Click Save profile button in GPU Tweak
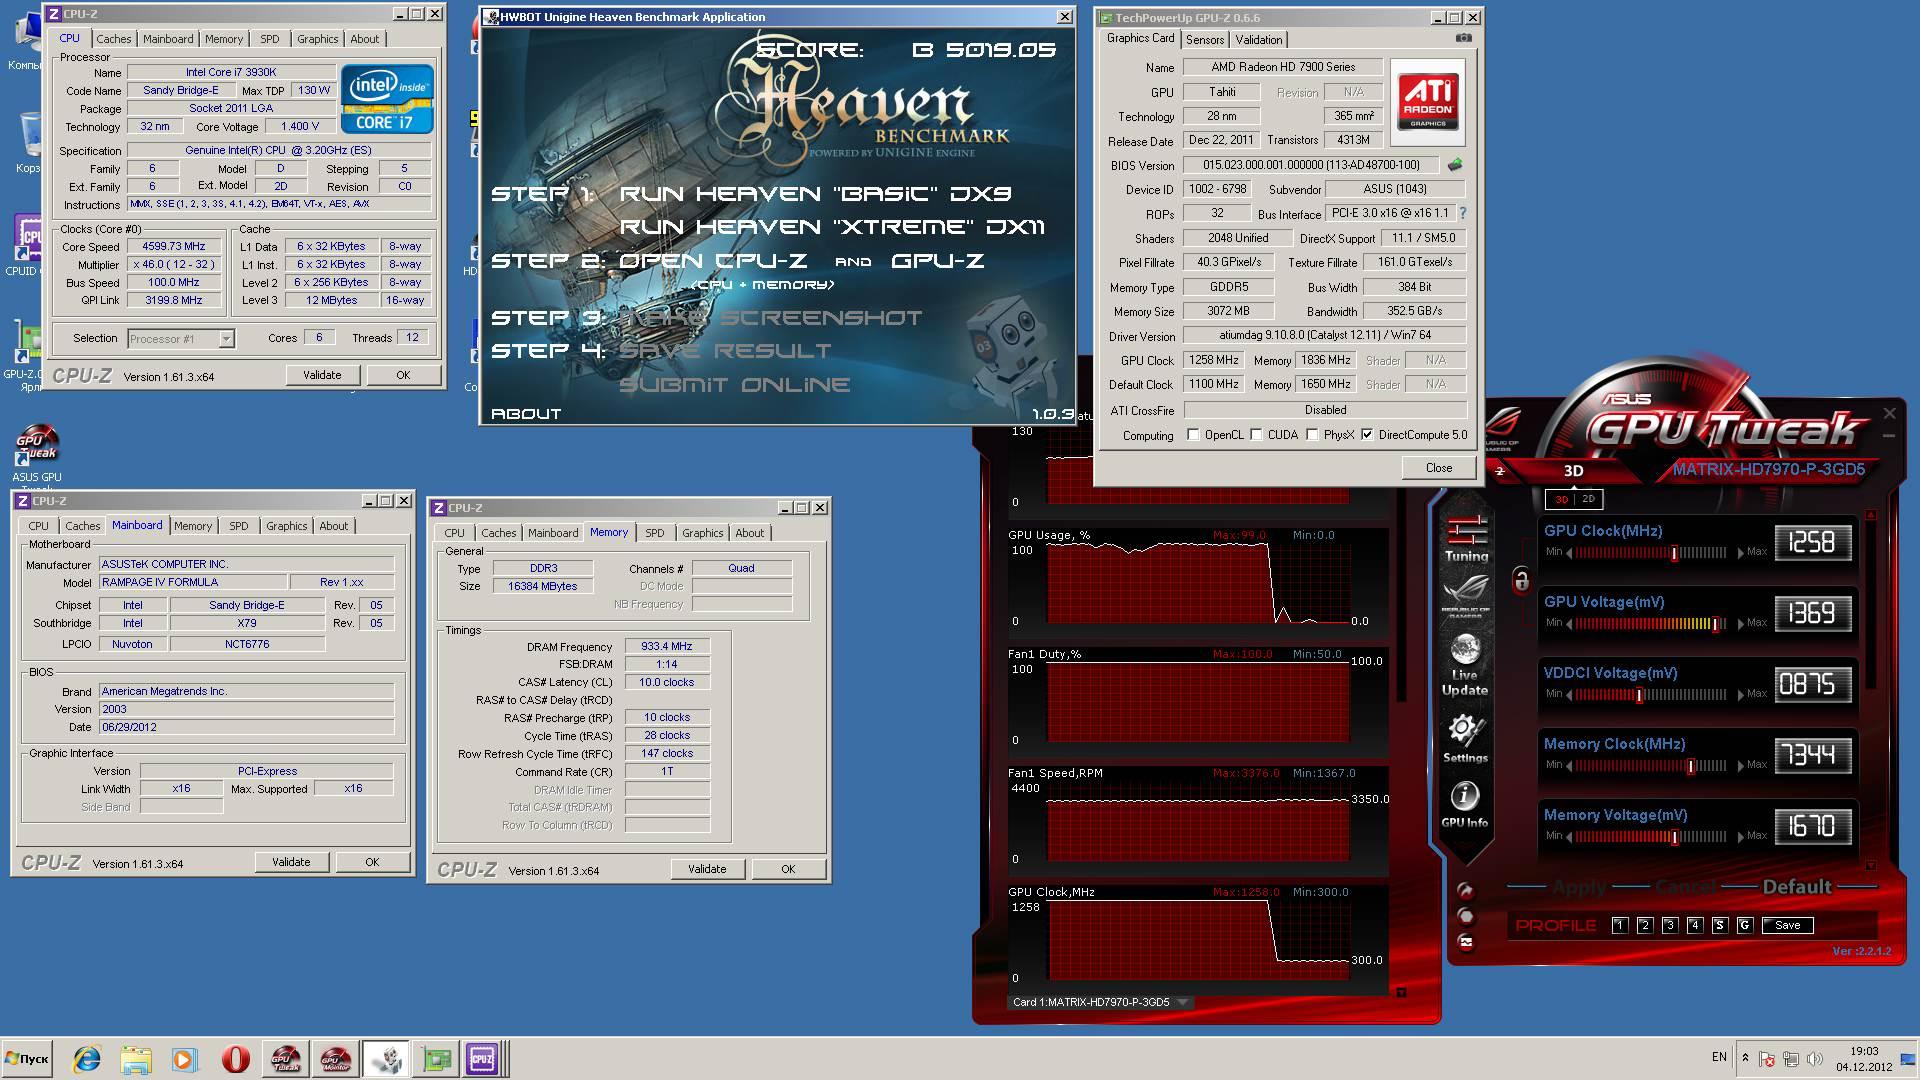 pyautogui.click(x=1788, y=925)
